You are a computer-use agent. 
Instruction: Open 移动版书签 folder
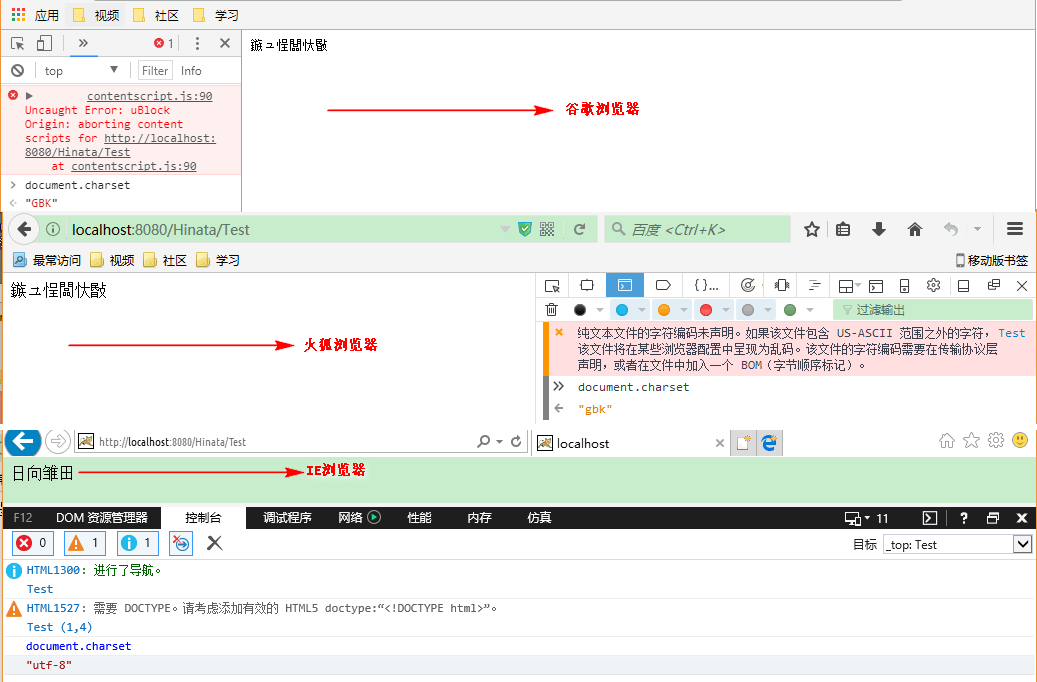pos(992,261)
